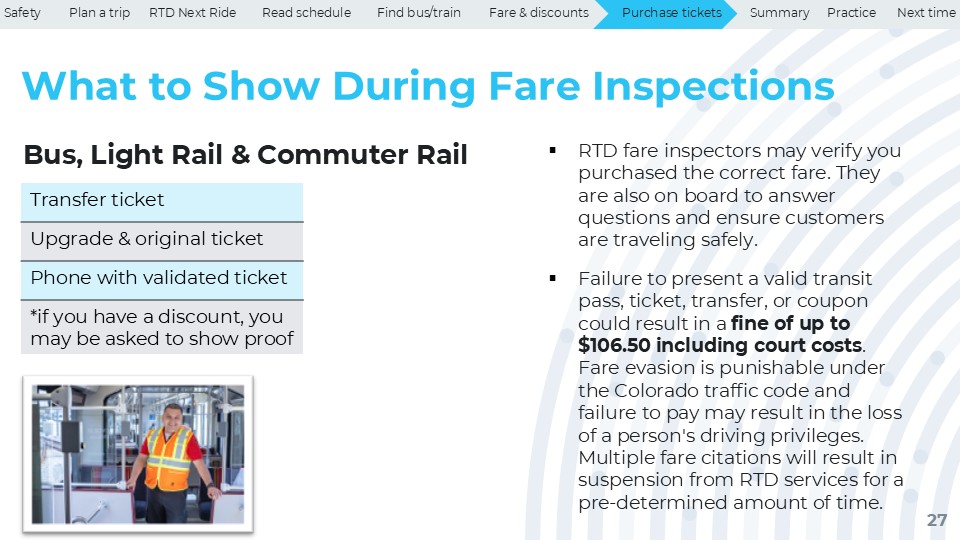The width and height of the screenshot is (960, 540).
Task: Navigate to the Summary tab
Action: [779, 13]
